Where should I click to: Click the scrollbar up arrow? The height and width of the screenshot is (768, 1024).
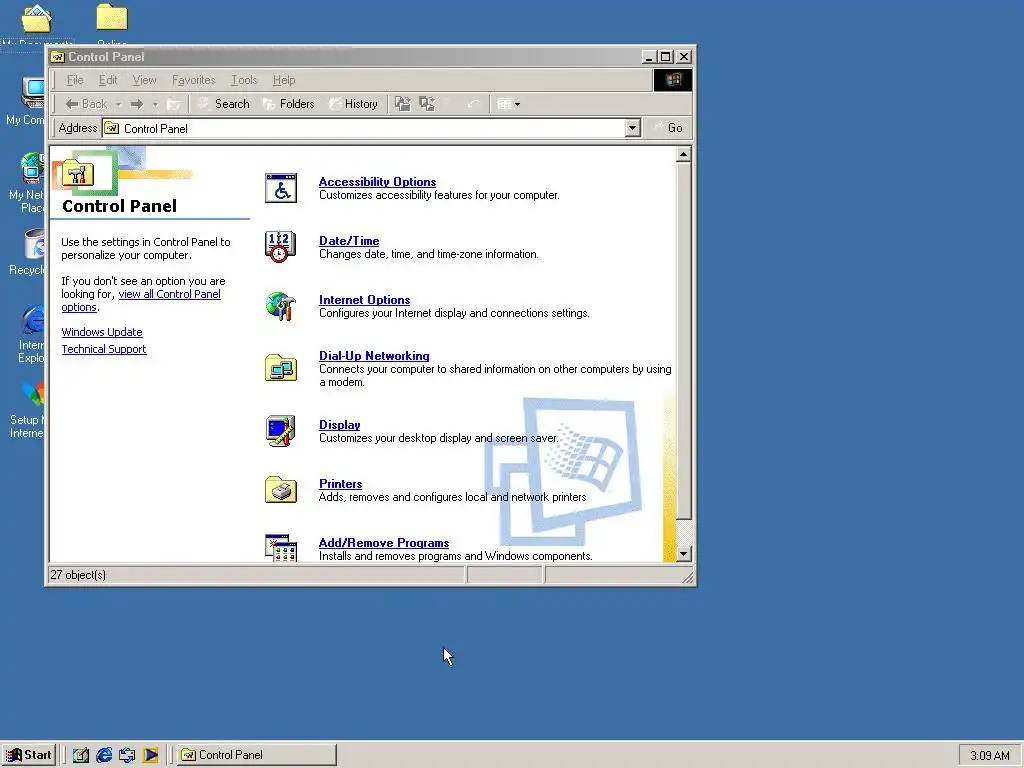pyautogui.click(x=683, y=154)
